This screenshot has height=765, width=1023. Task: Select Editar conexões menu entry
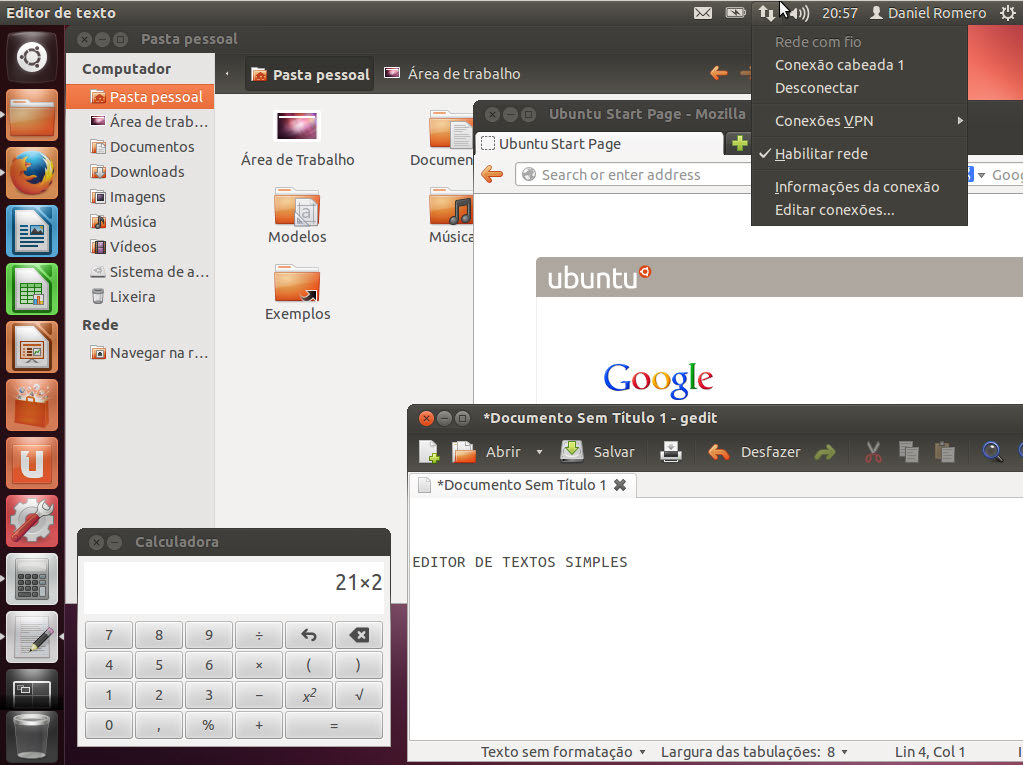[834, 210]
